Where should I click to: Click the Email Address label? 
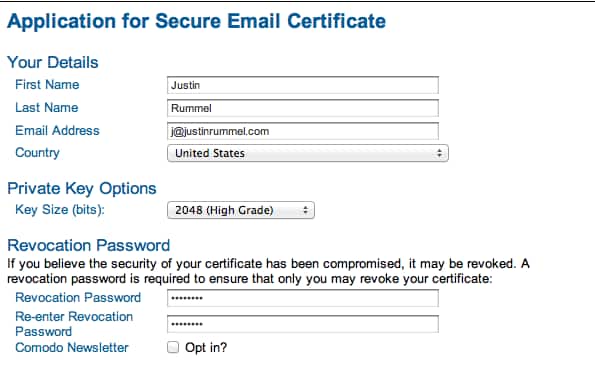tap(57, 131)
